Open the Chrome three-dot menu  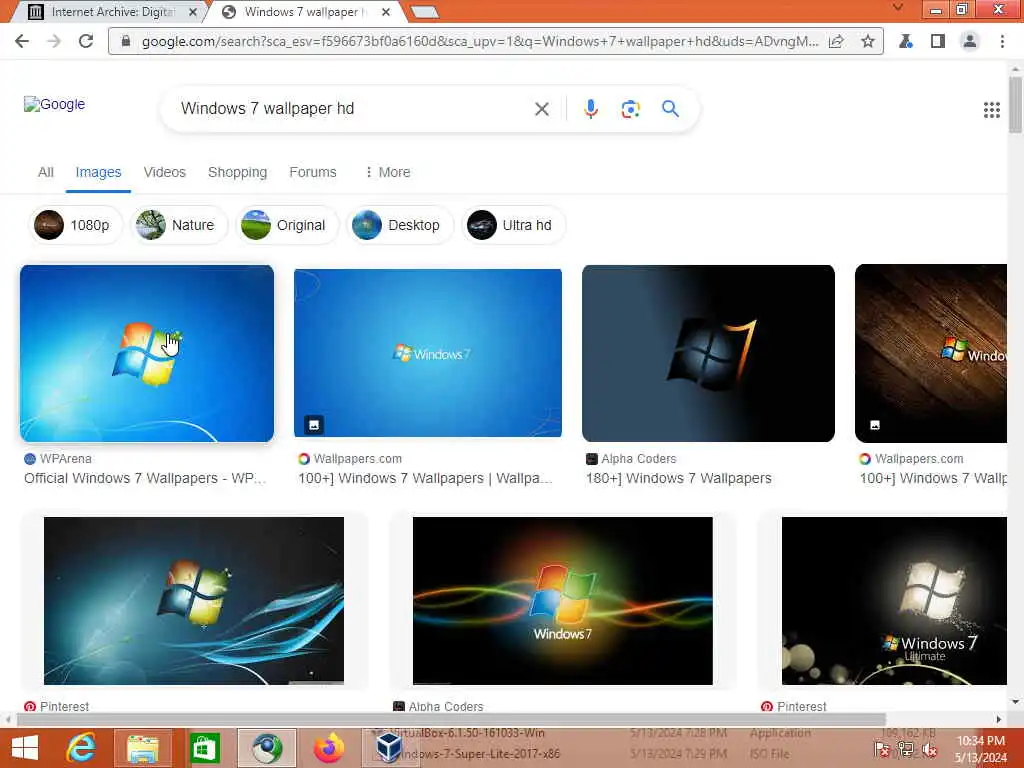click(1002, 41)
